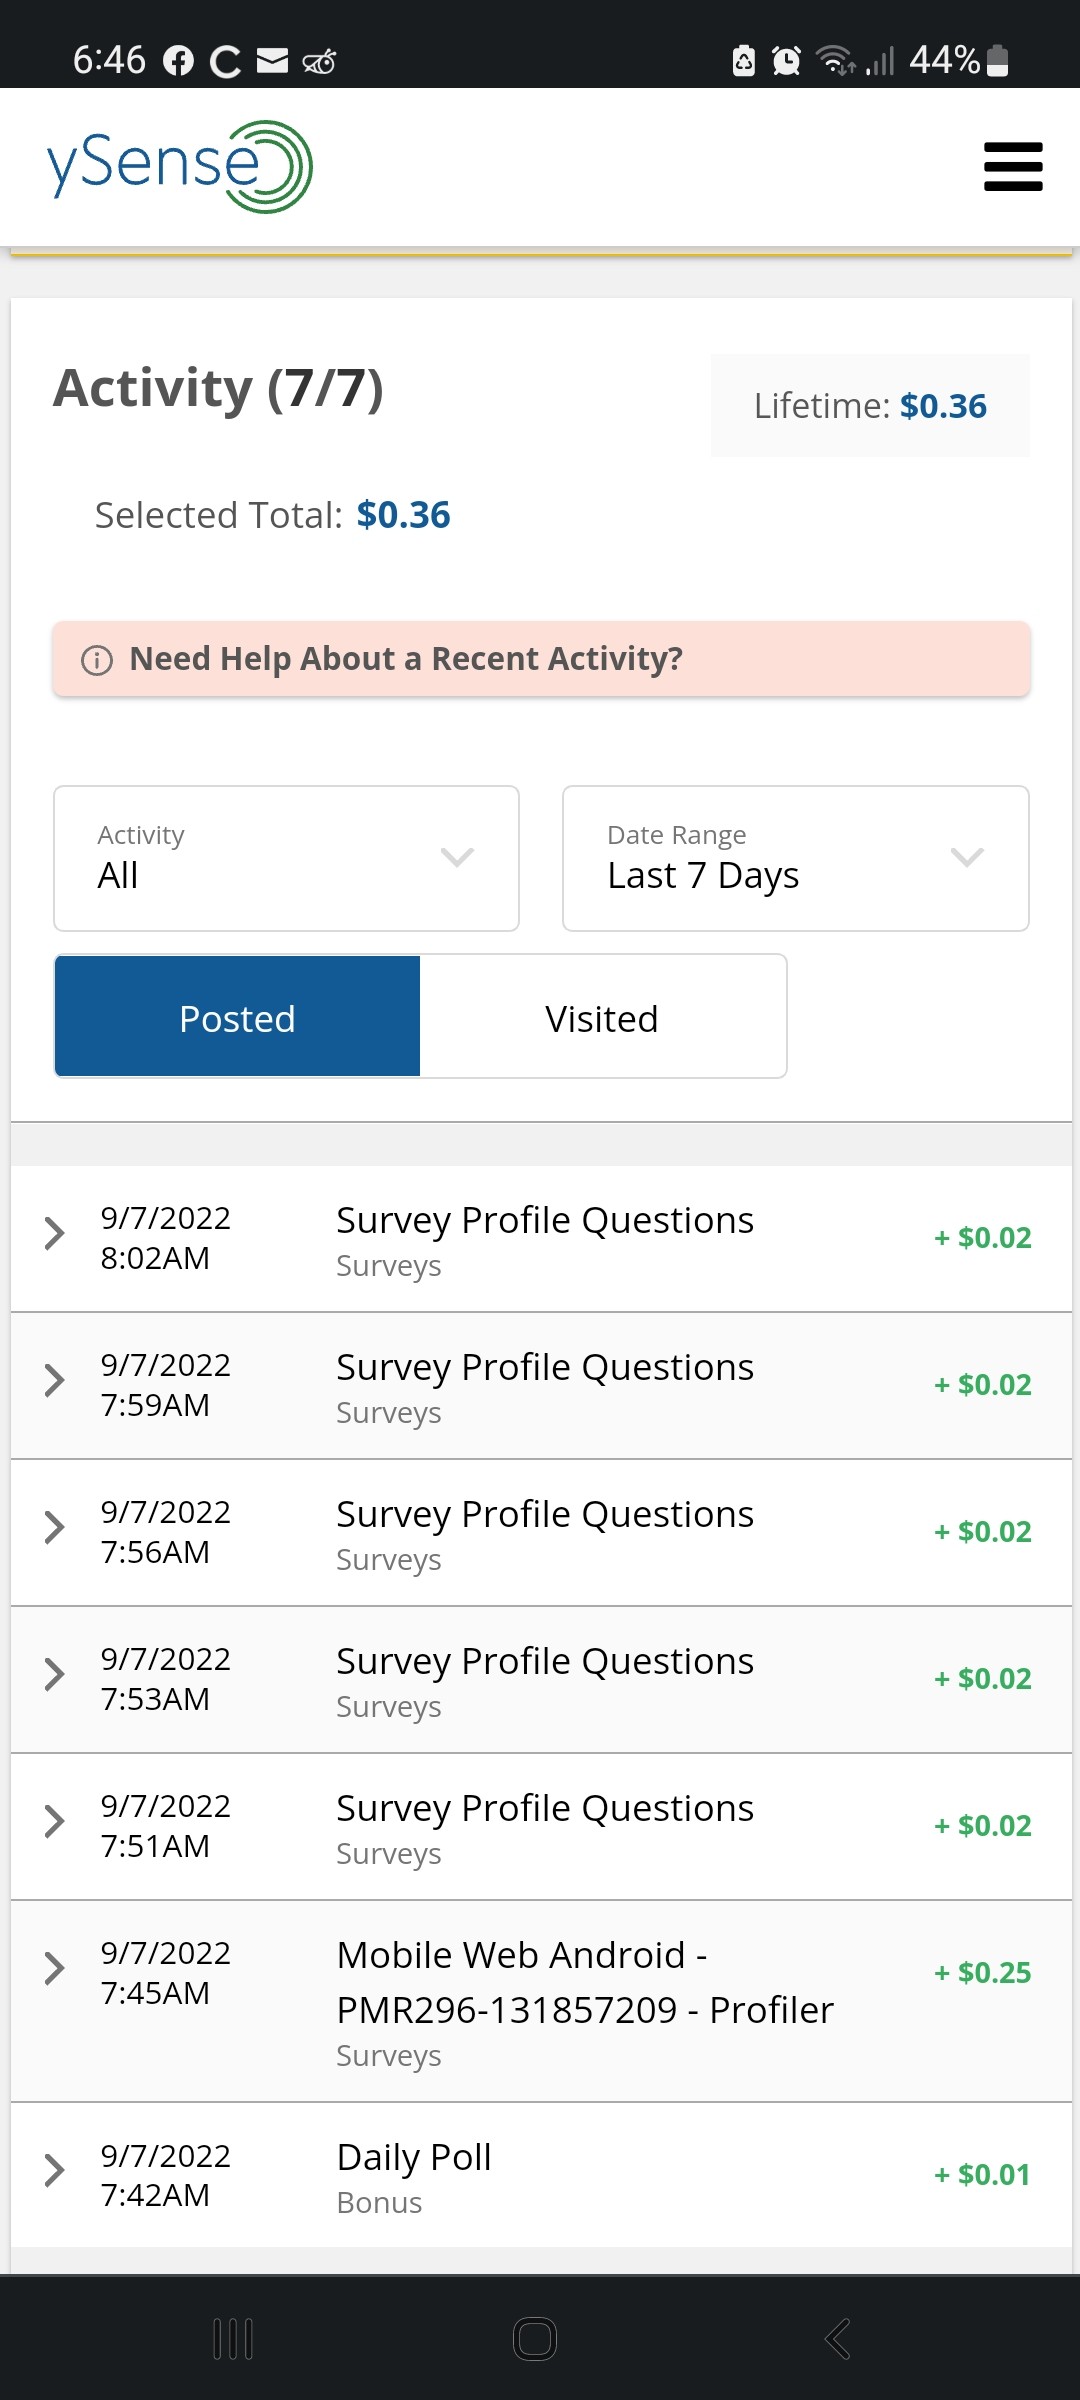Expand the 8:02AM Survey Profile Questions entry
1080x2400 pixels.
point(55,1234)
